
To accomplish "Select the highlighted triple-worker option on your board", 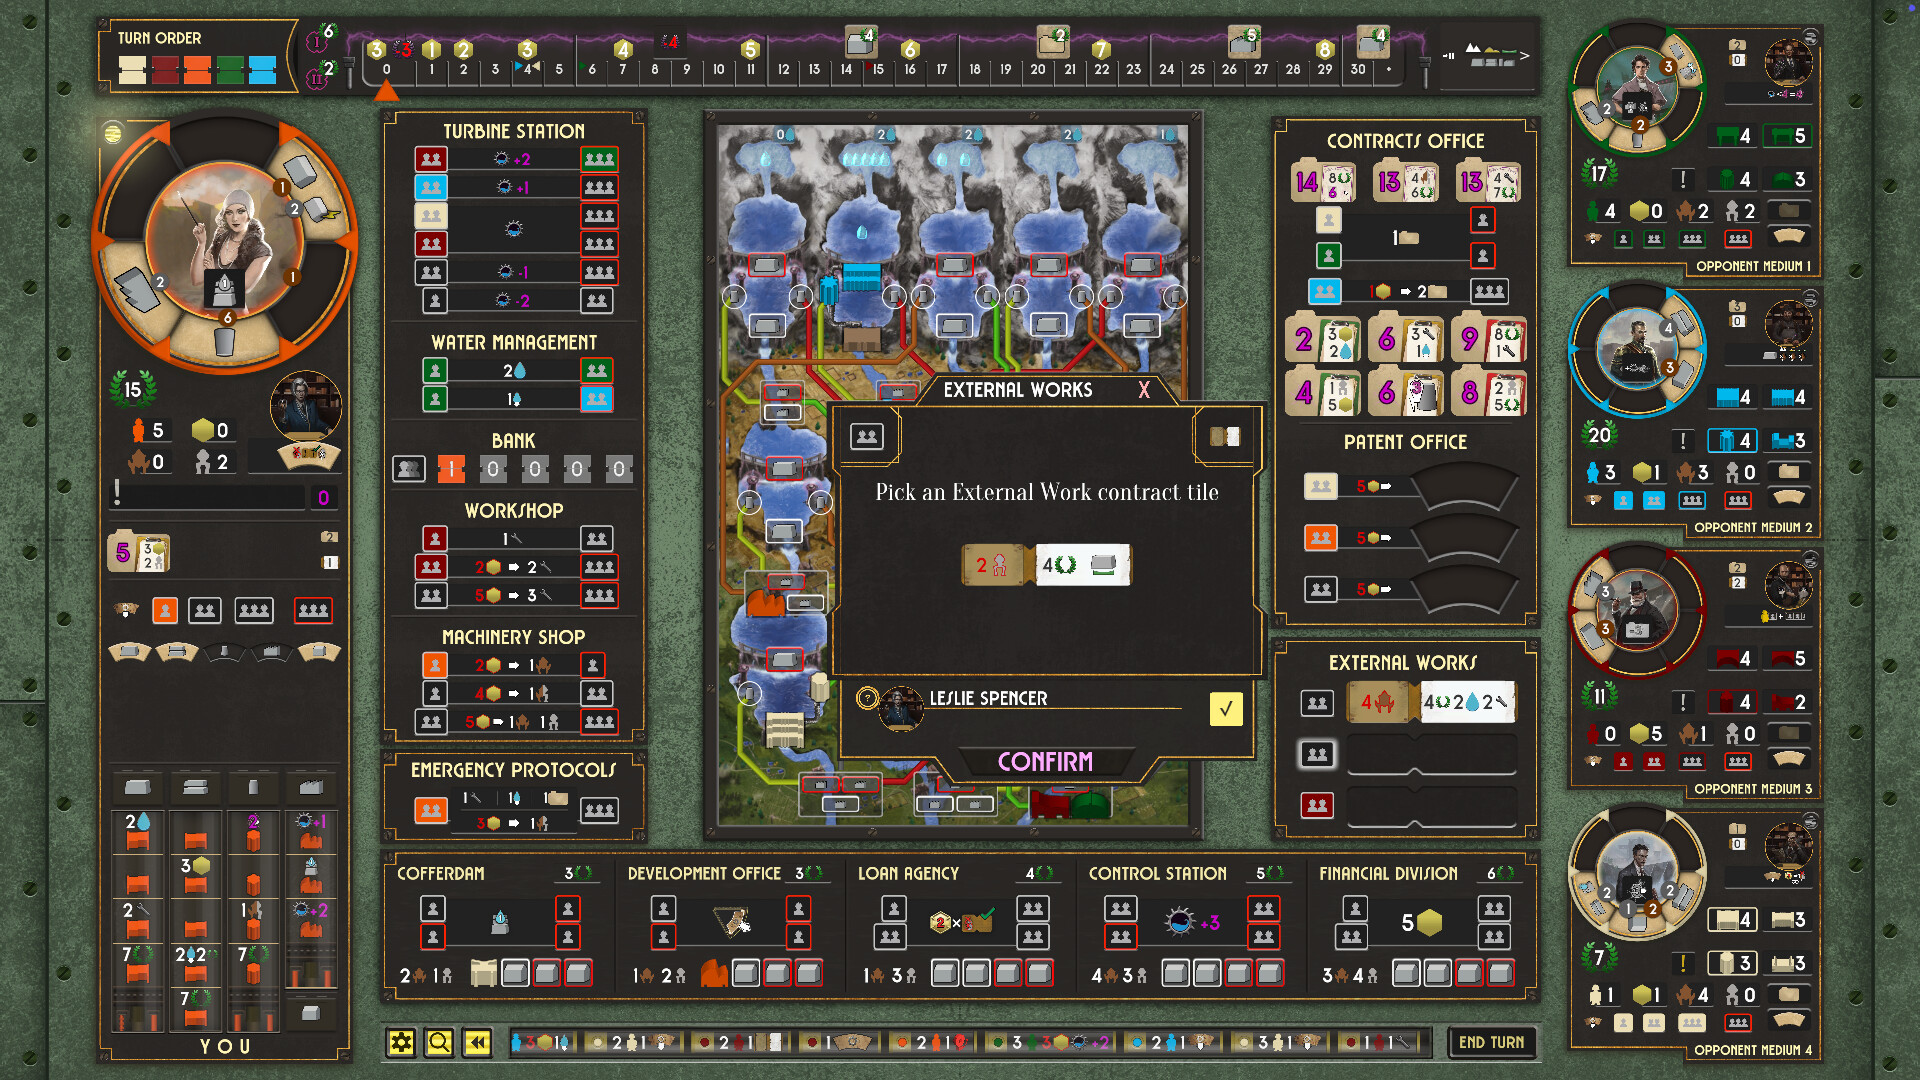I will [313, 610].
